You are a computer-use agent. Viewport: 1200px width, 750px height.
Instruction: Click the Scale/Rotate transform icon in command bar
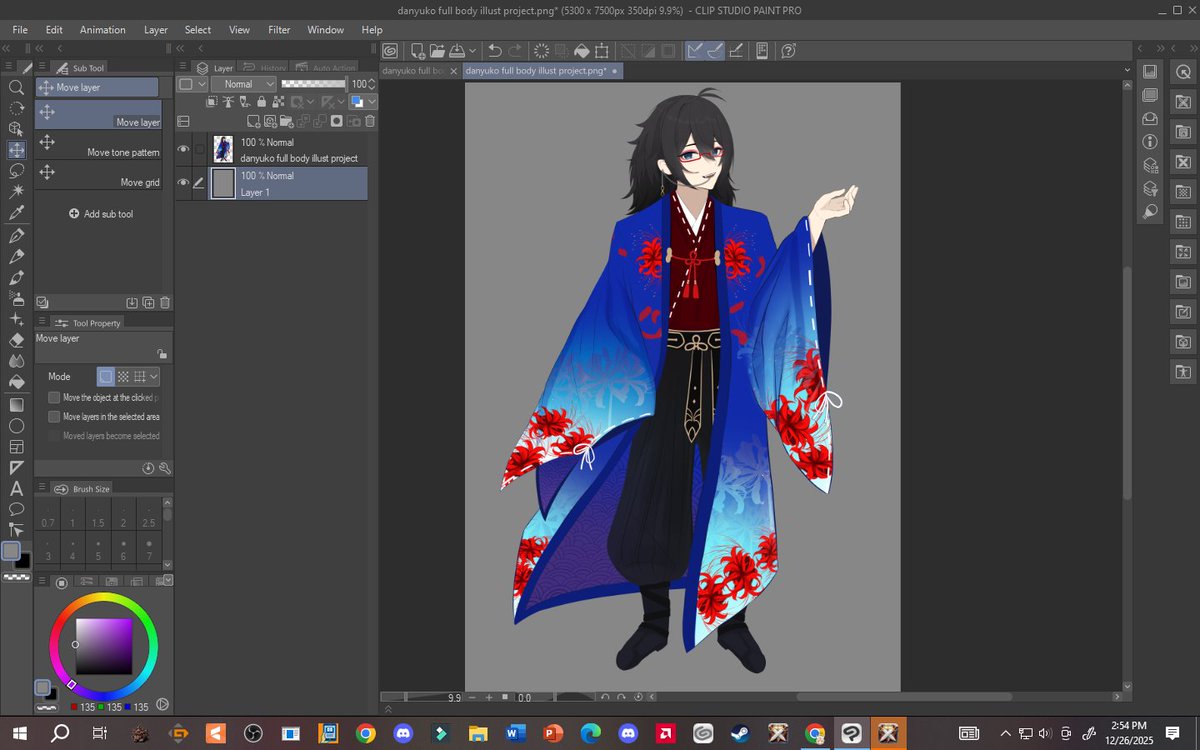coord(602,50)
